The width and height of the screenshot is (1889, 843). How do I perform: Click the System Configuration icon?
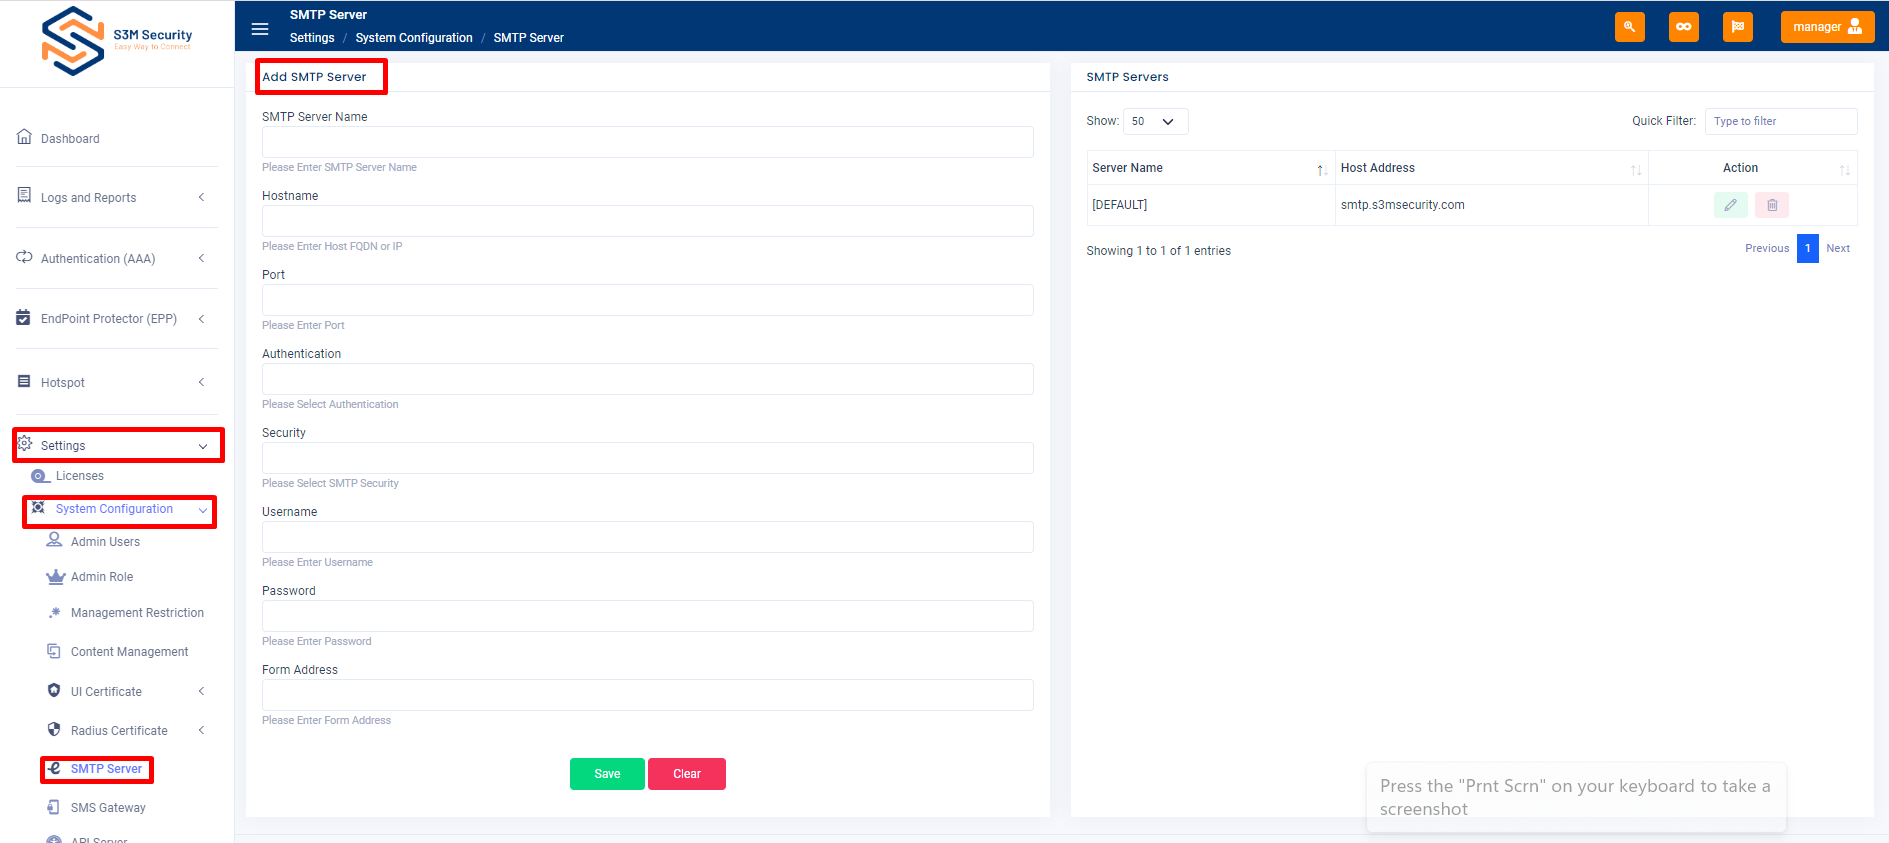pos(38,508)
